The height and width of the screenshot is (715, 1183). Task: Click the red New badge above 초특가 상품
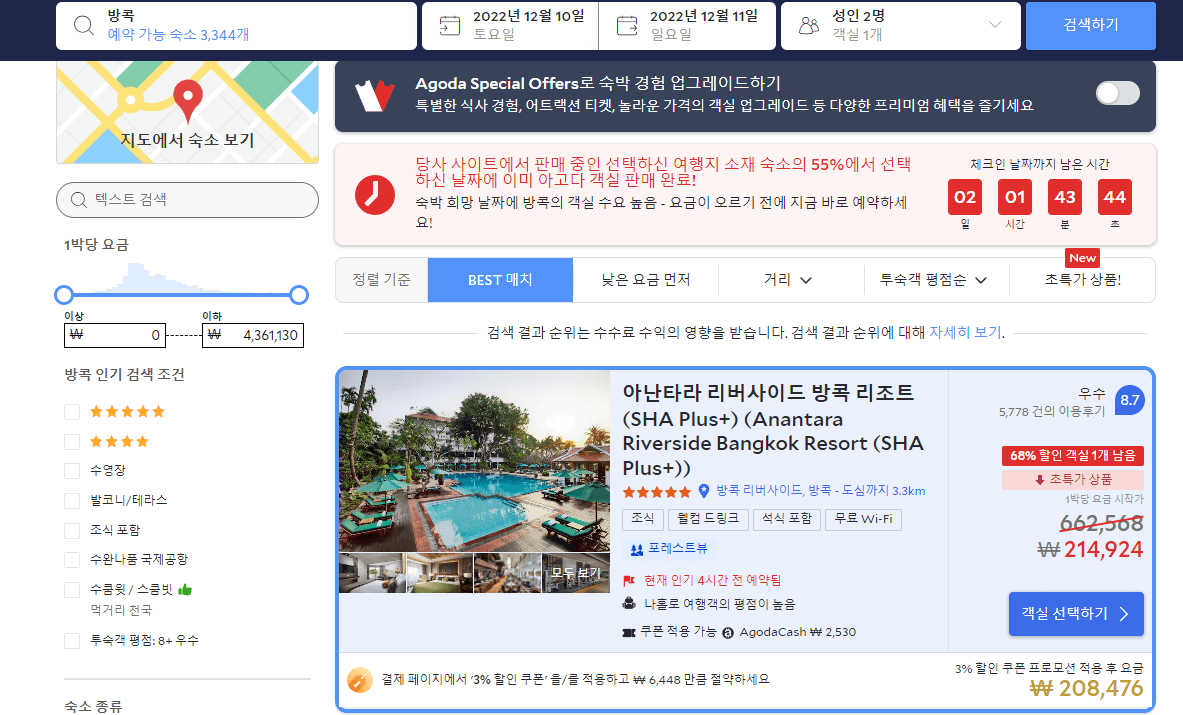tap(1082, 258)
